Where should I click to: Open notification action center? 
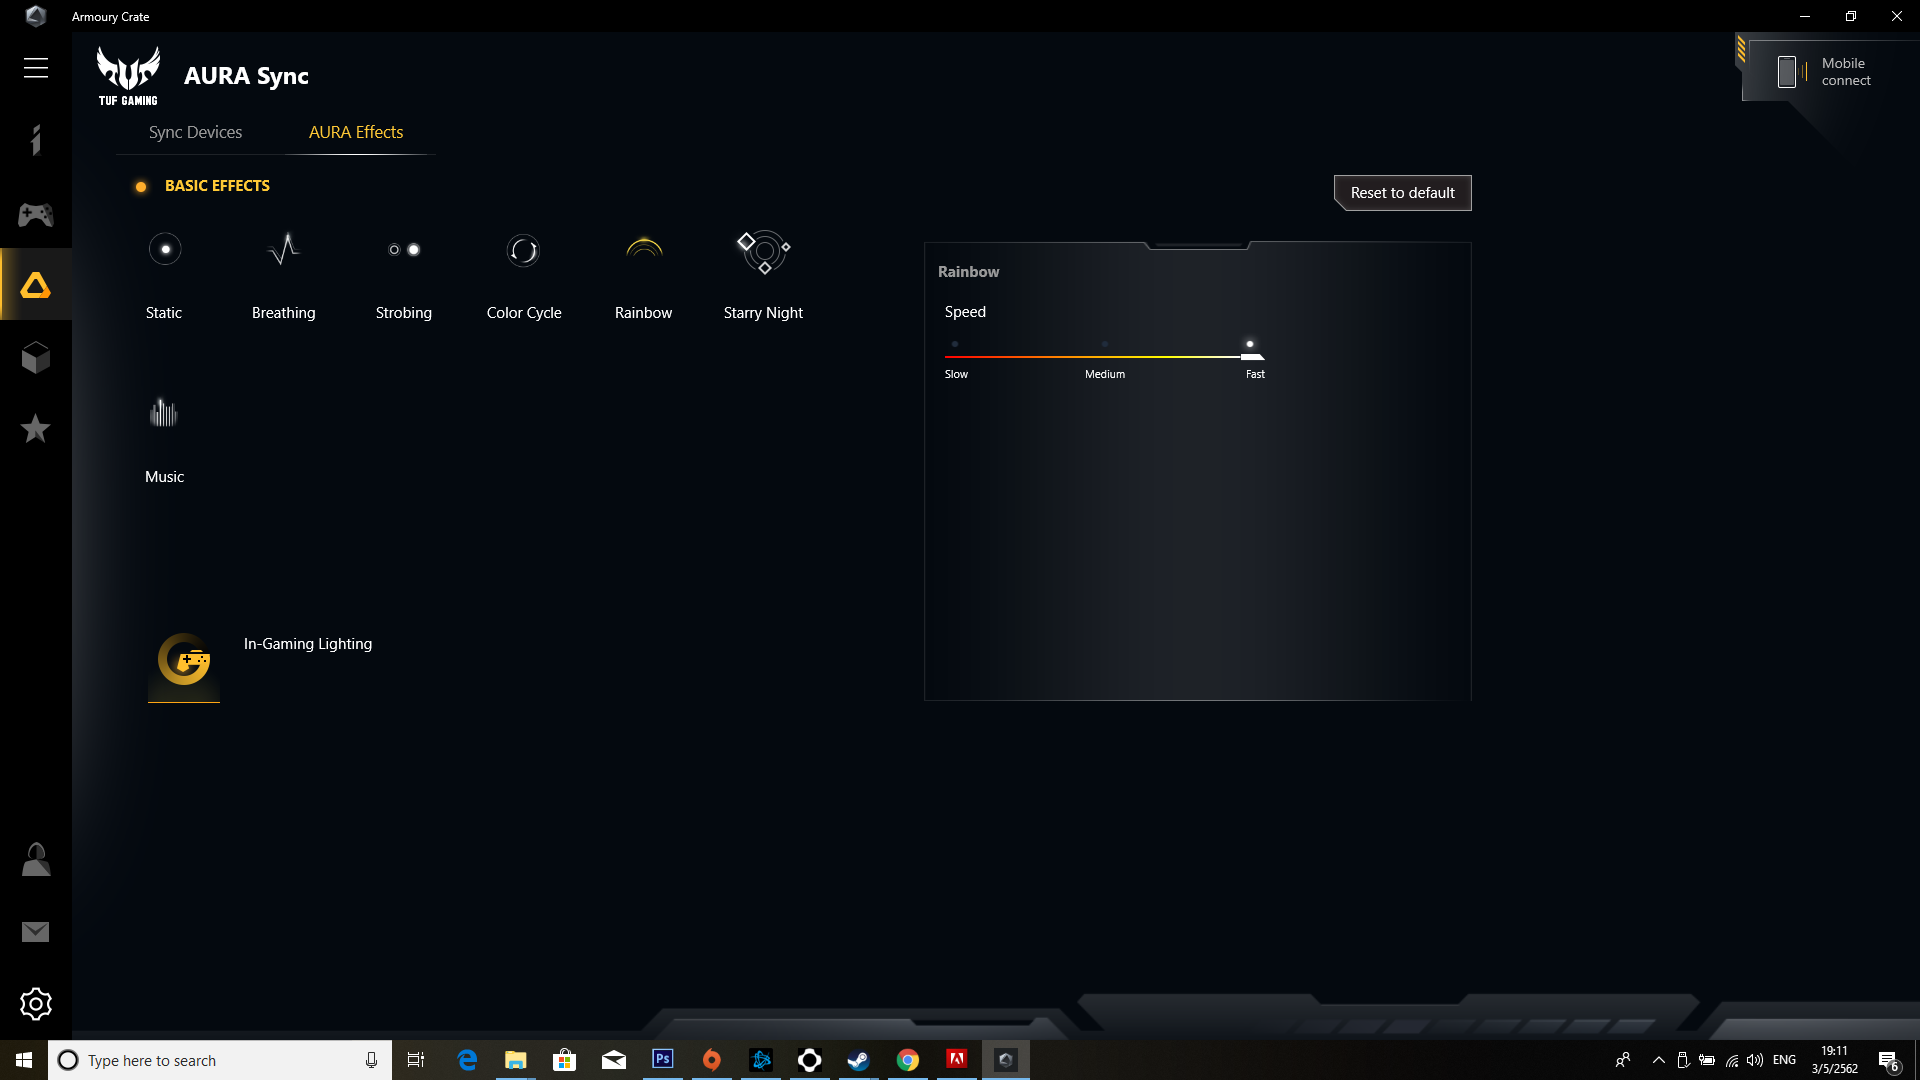[1888, 1060]
